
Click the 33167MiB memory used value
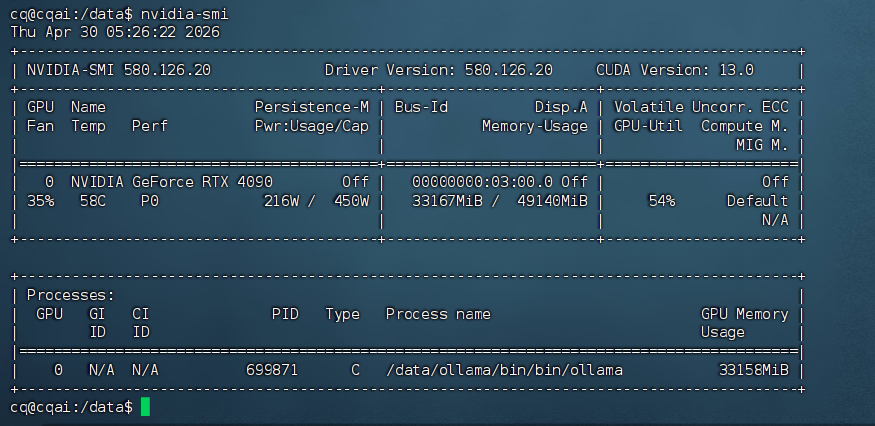tap(448, 201)
